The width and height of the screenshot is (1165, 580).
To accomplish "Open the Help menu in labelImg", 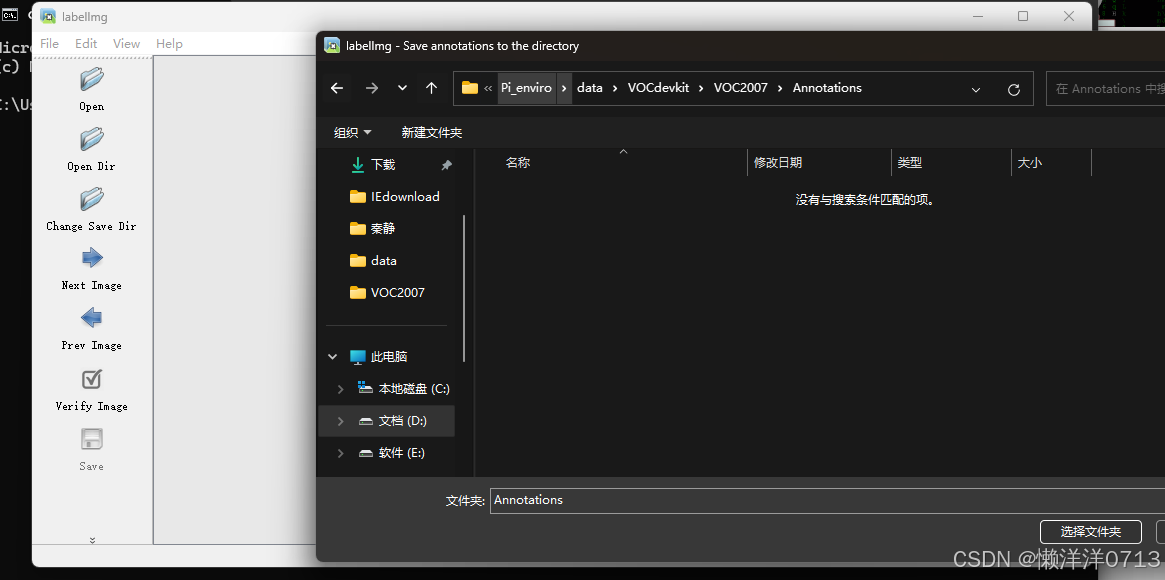I will pyautogui.click(x=169, y=44).
